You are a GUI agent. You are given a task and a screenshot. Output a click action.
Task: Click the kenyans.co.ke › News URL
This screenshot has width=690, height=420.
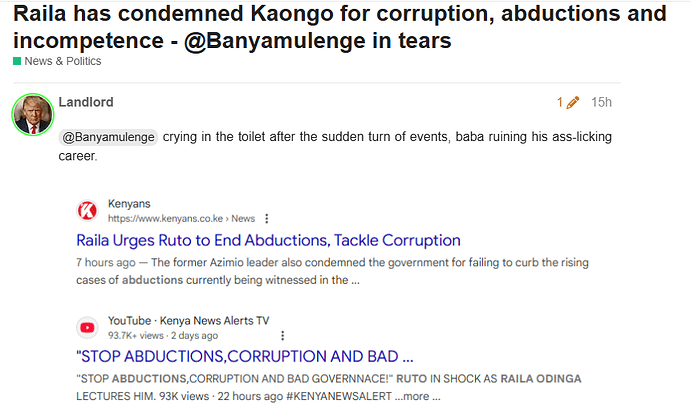181,218
